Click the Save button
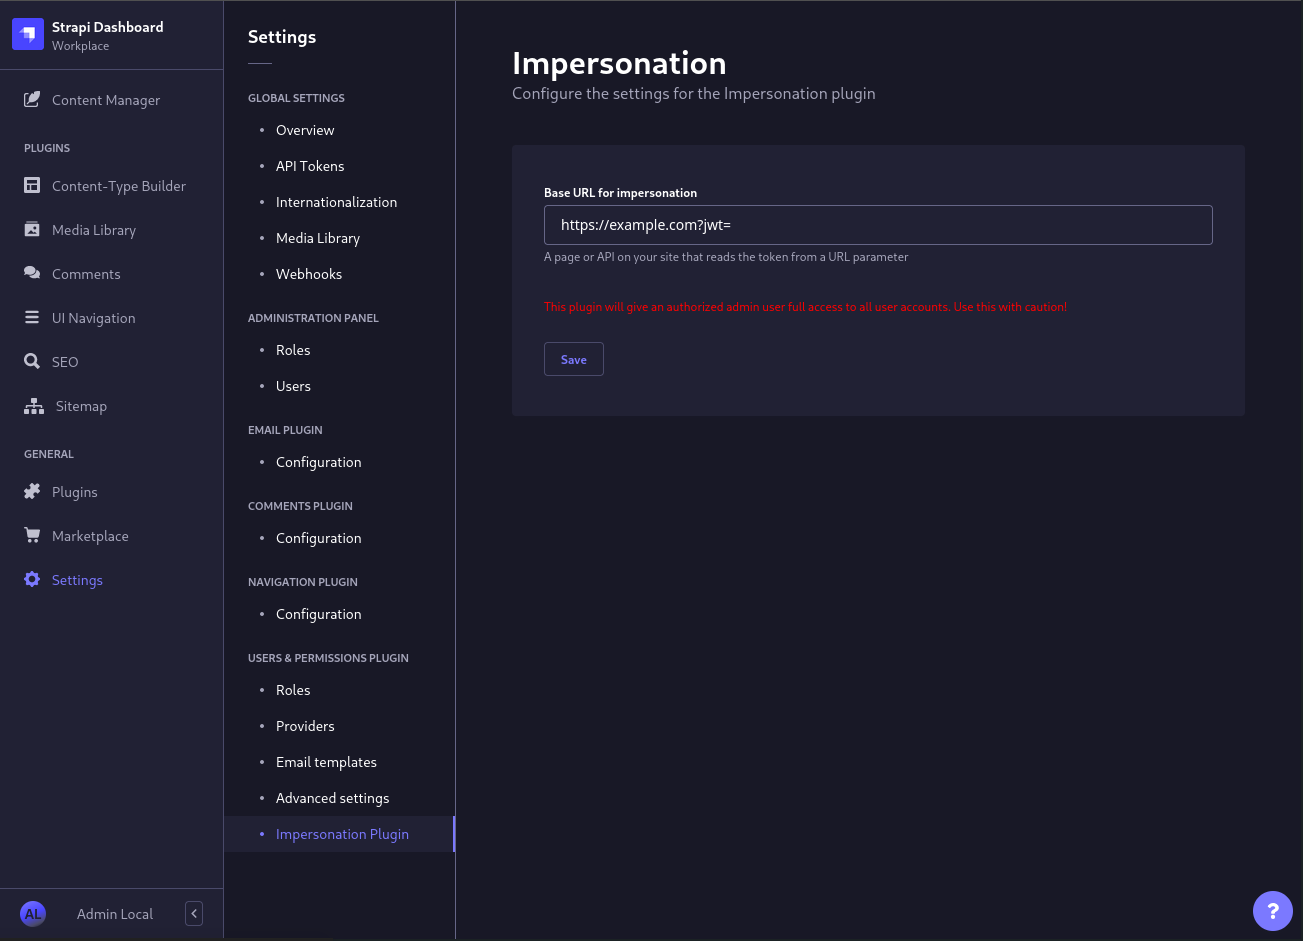Image resolution: width=1303 pixels, height=941 pixels. pyautogui.click(x=574, y=360)
